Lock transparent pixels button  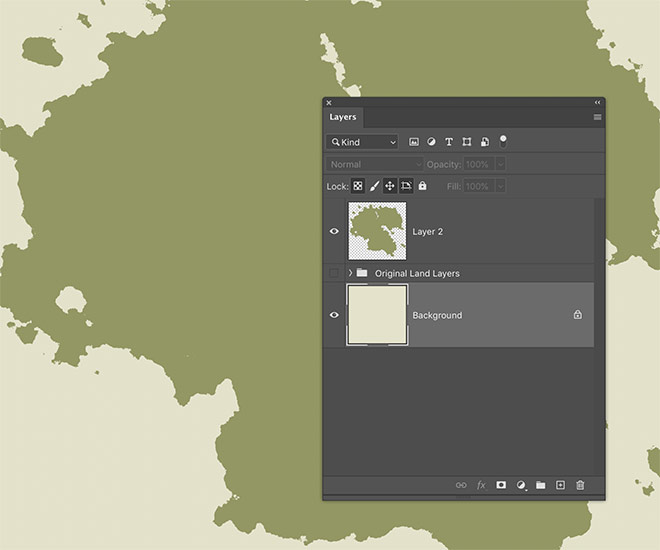(x=357, y=186)
